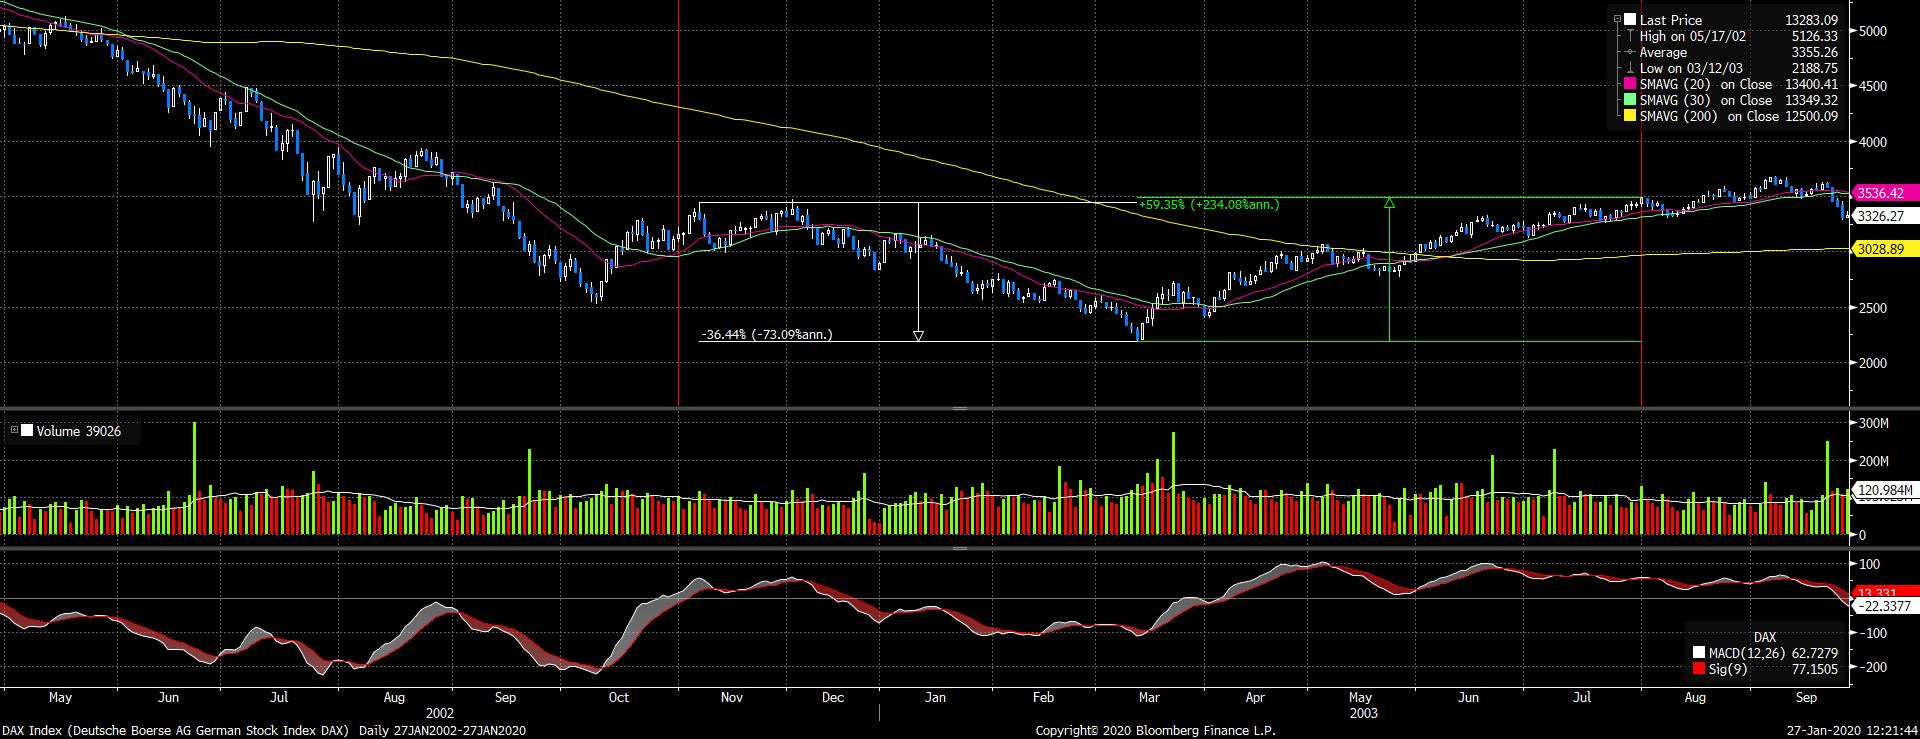
Task: Click the green upward measurement arrowhead
Action: point(1389,203)
